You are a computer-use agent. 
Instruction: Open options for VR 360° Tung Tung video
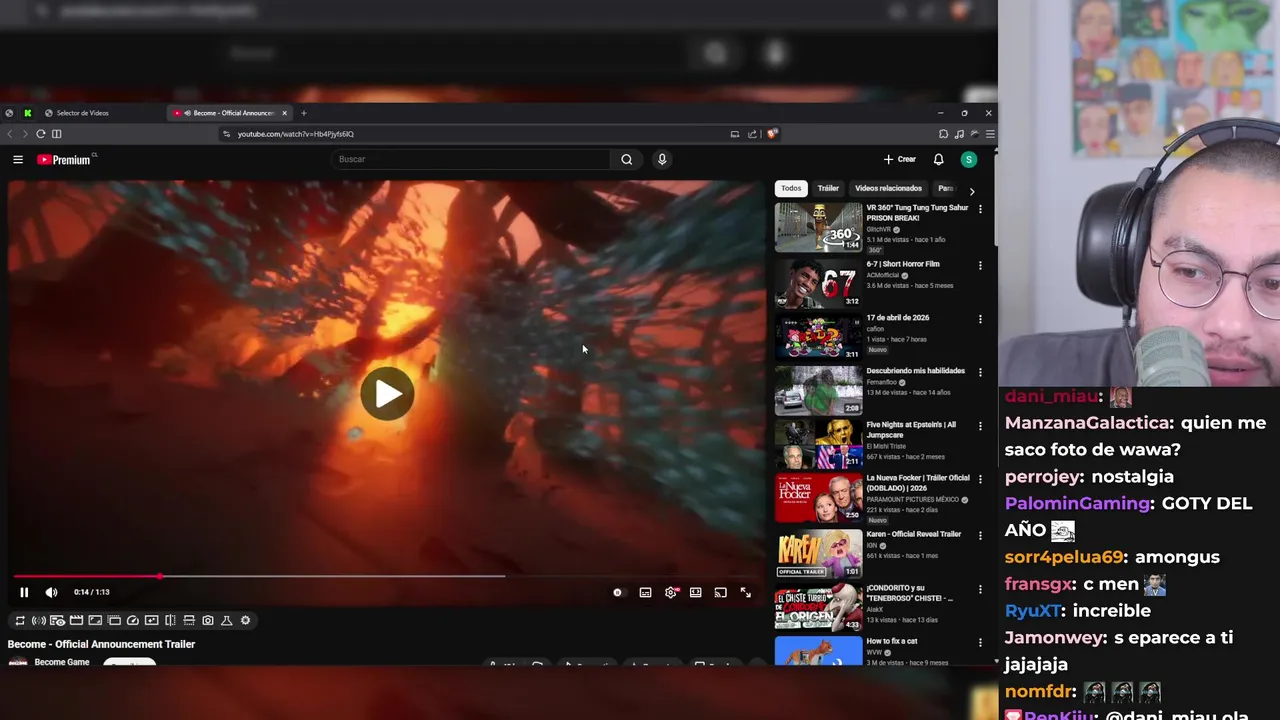point(980,209)
